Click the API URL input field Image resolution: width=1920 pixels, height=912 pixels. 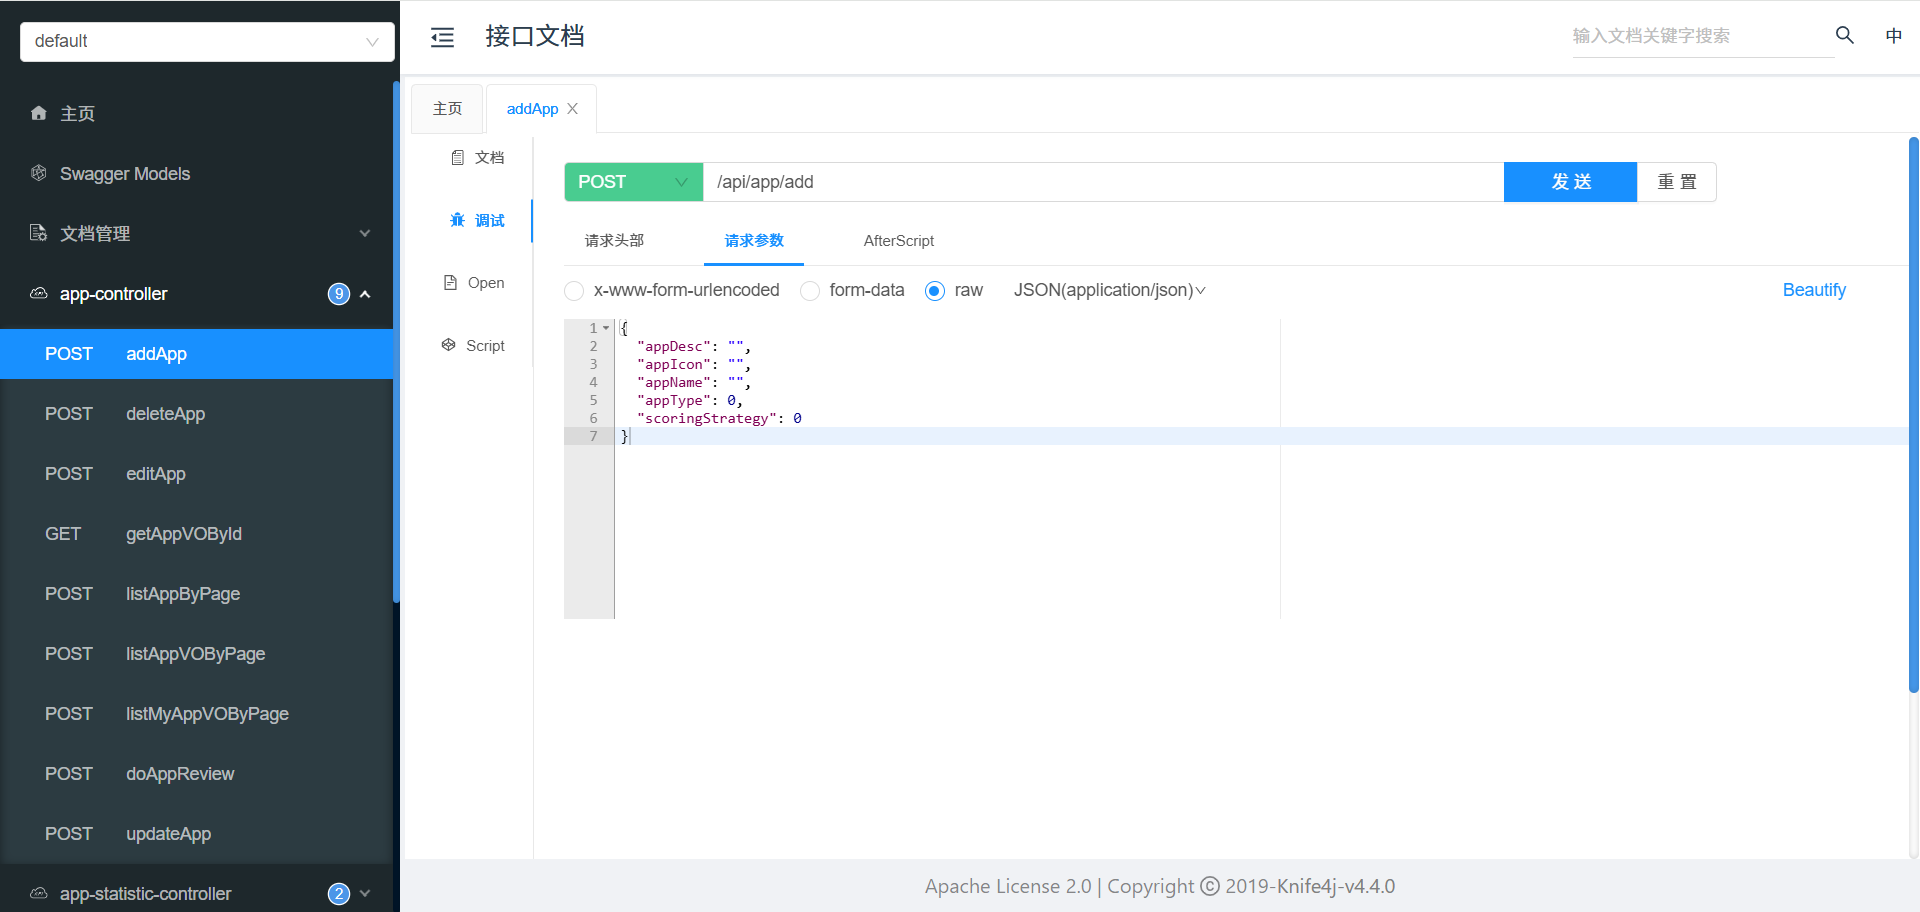point(1102,182)
